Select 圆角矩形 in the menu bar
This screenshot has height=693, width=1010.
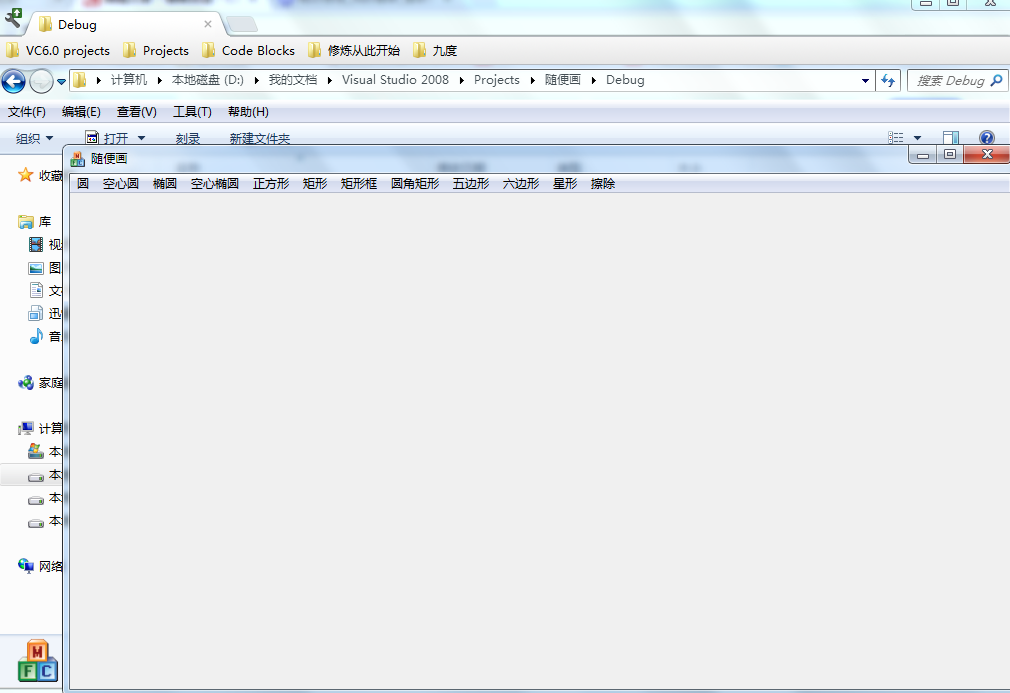(415, 184)
